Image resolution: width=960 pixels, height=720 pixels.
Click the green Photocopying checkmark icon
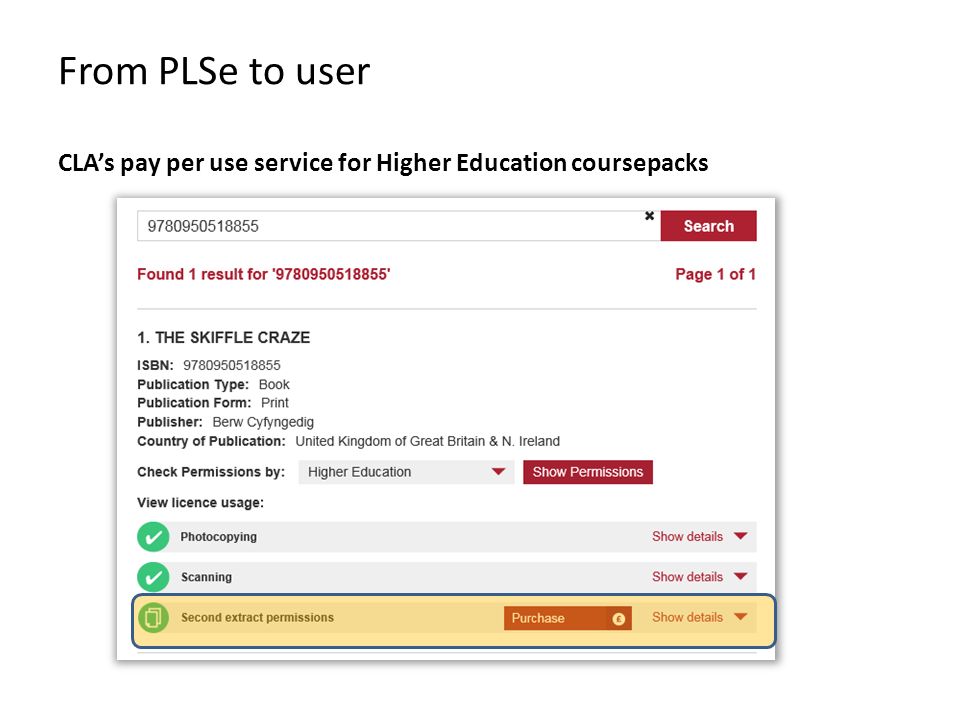pyautogui.click(x=153, y=537)
